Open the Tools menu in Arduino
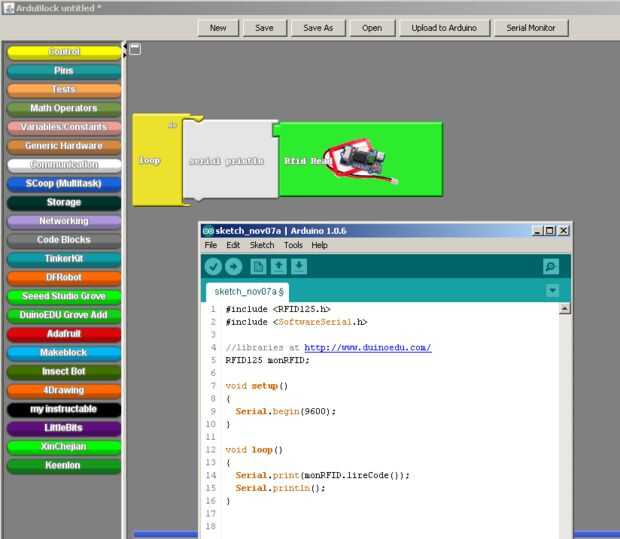 tap(293, 245)
